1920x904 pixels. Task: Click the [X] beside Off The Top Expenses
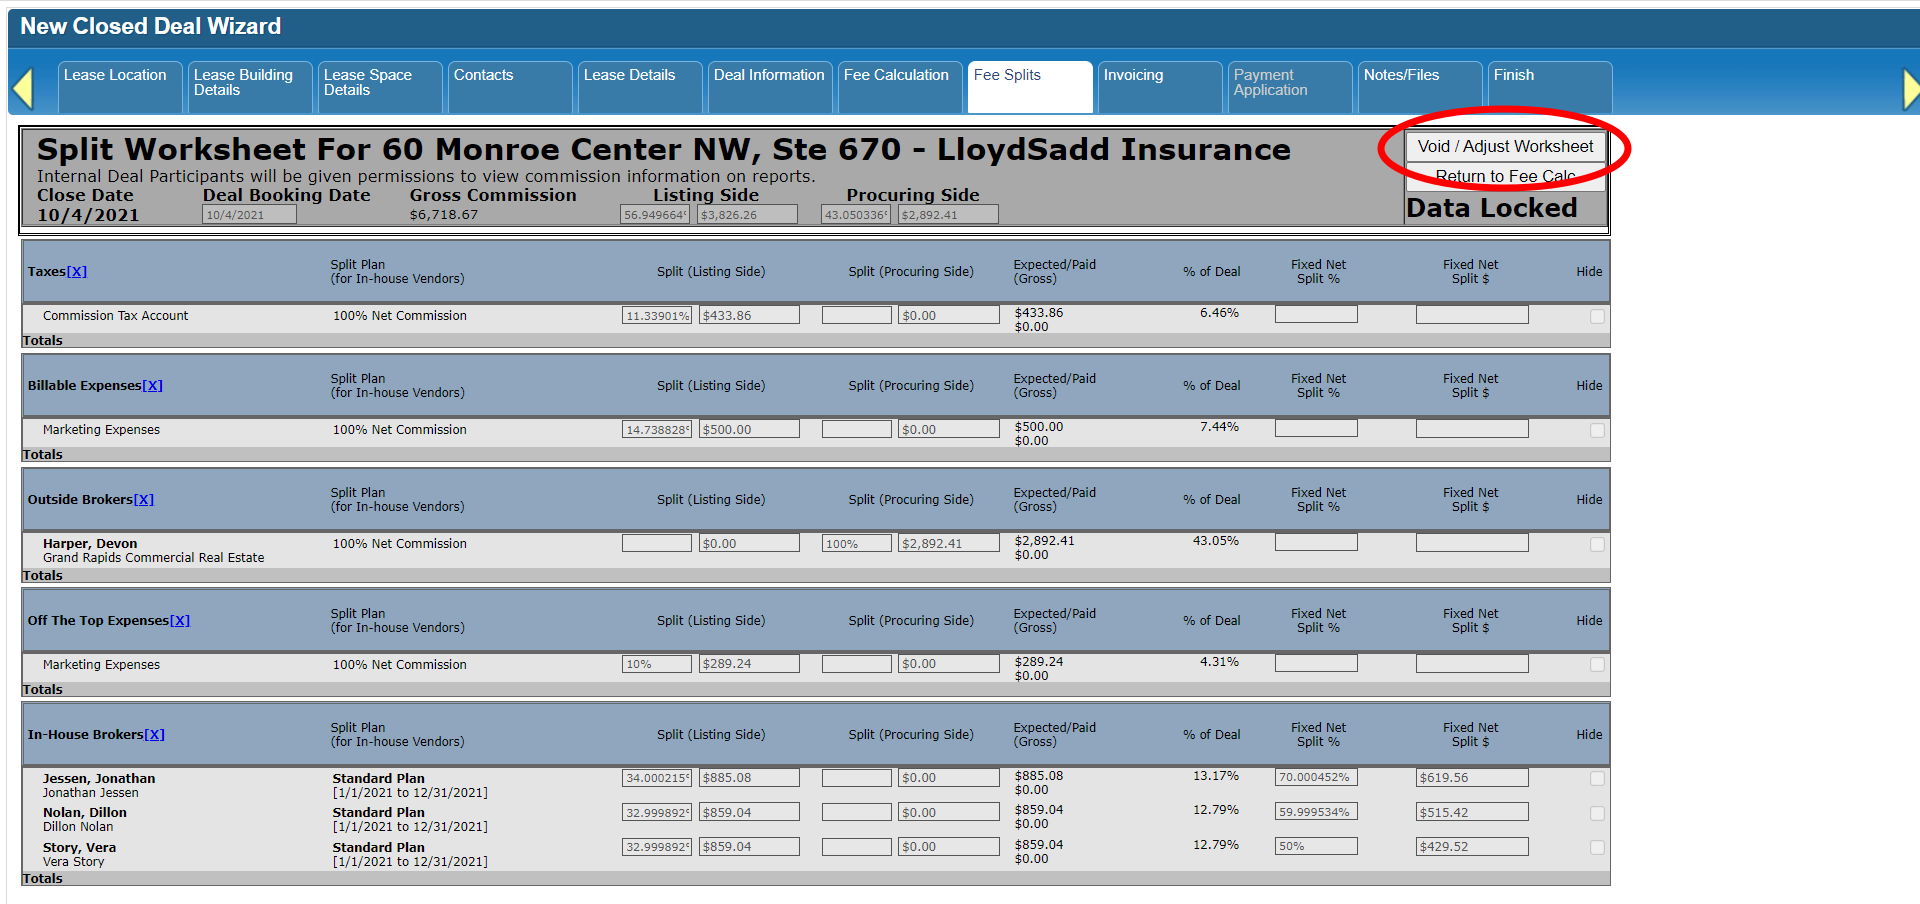click(180, 621)
